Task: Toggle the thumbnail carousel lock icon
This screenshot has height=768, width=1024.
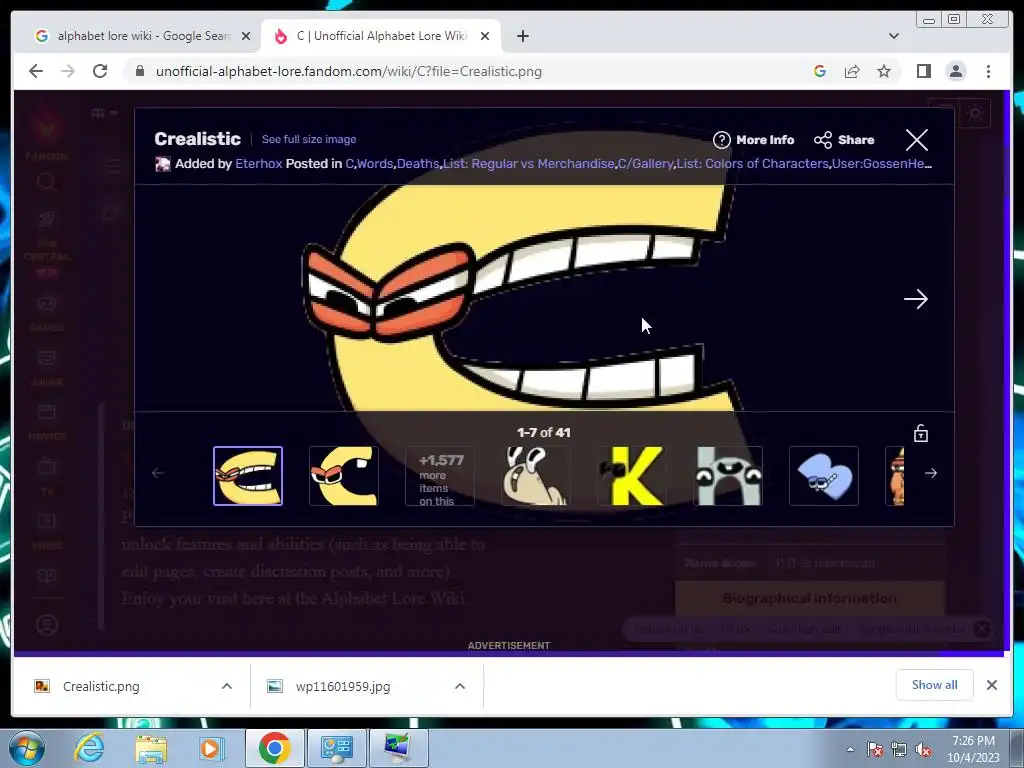Action: pyautogui.click(x=921, y=433)
